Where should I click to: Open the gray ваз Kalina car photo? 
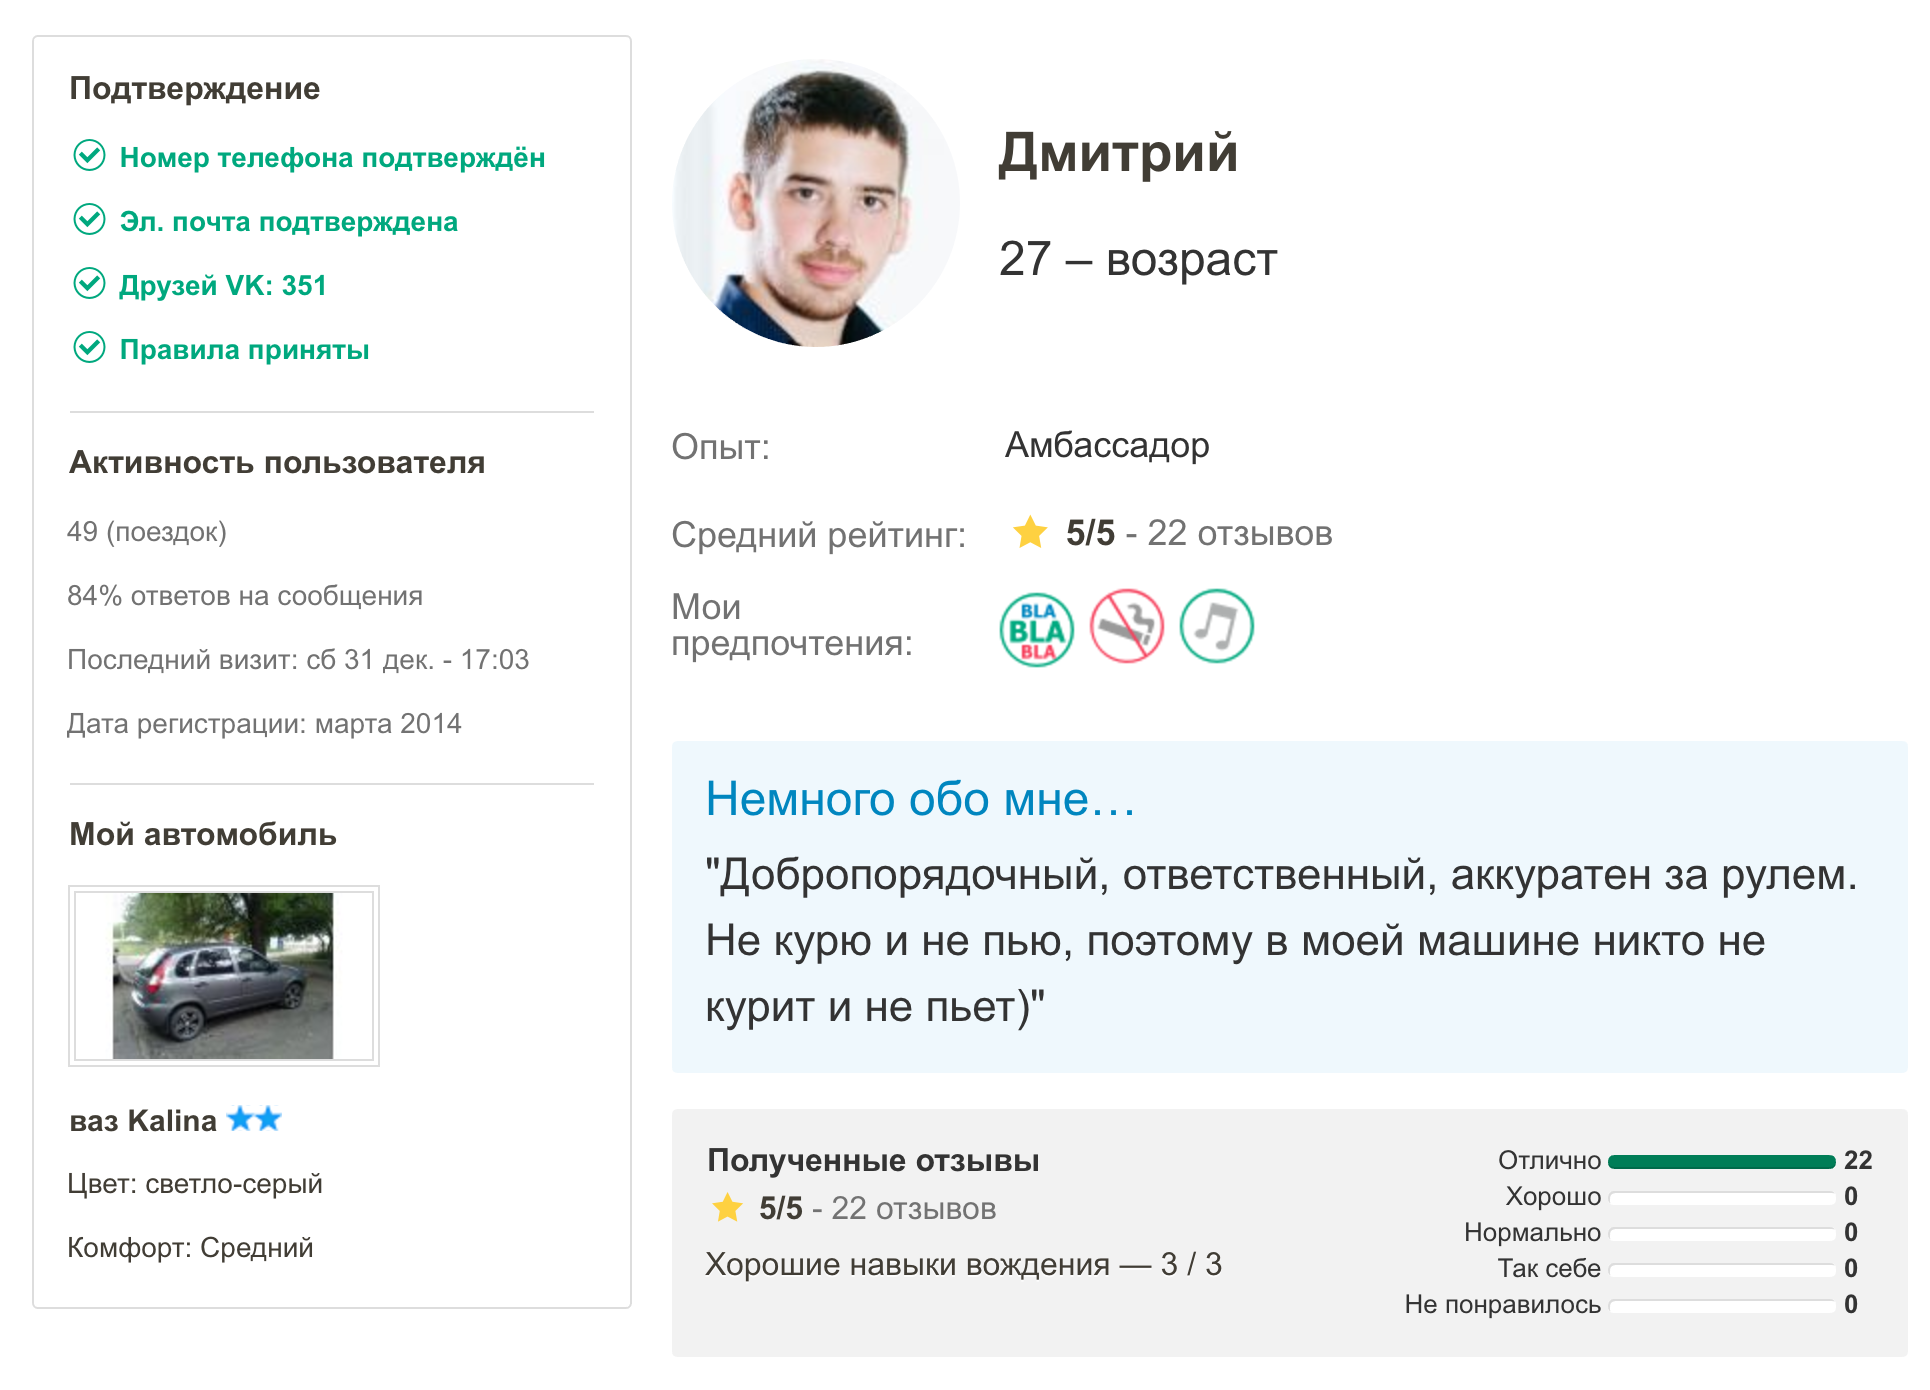224,976
